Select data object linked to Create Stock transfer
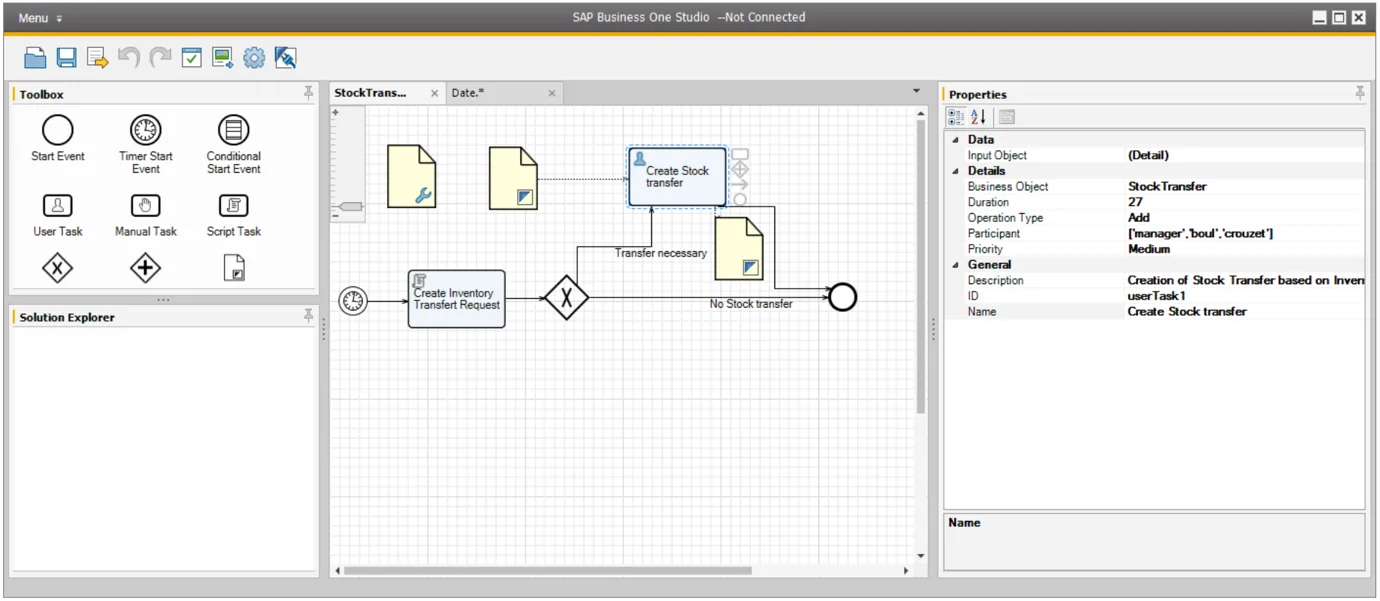Image resolution: width=1380 pixels, height=601 pixels. (513, 178)
